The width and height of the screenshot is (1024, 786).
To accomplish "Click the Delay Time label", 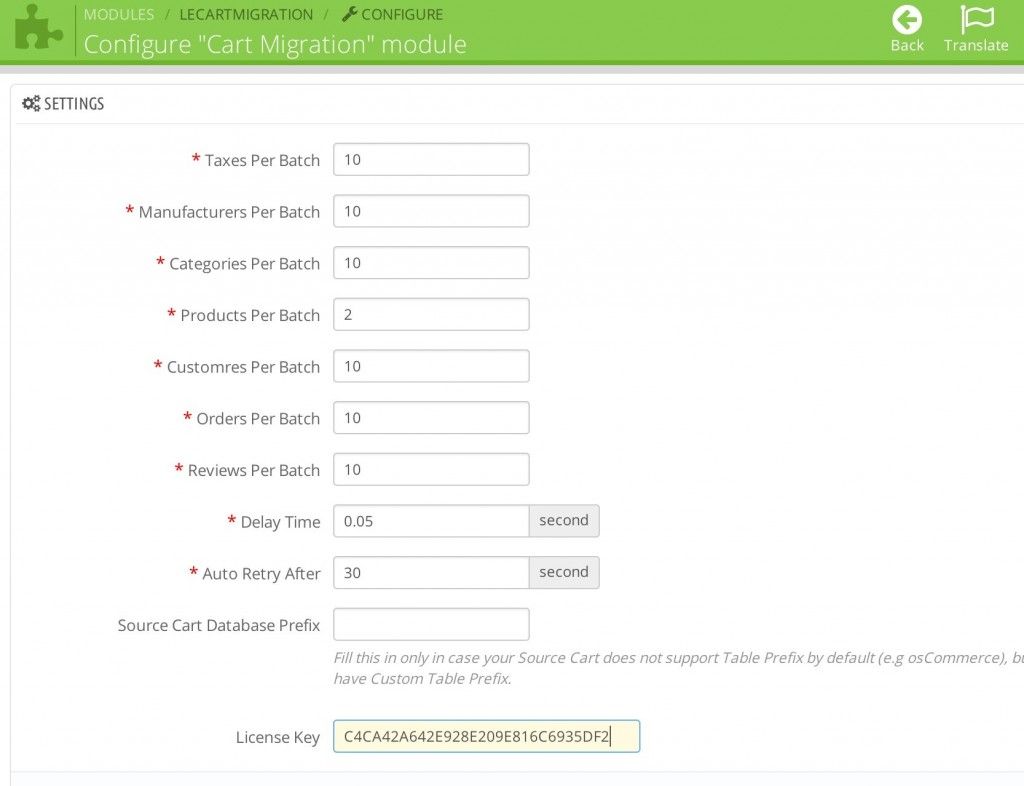I will tap(280, 522).
